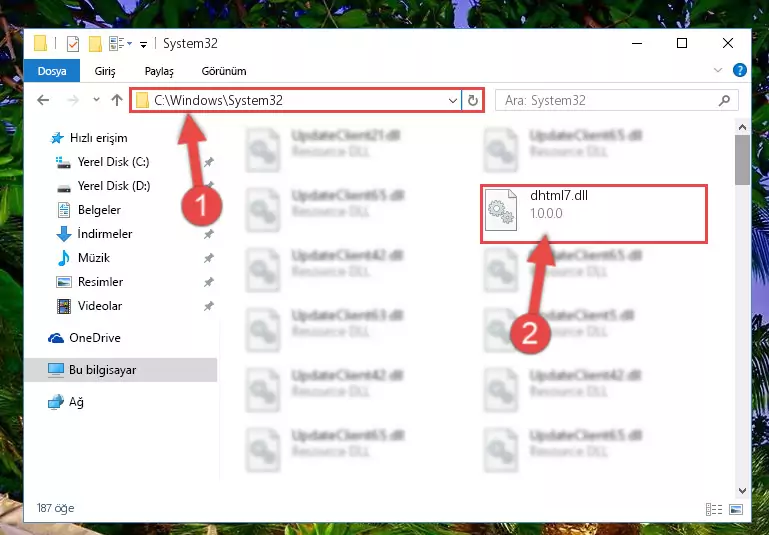The height and width of the screenshot is (535, 769).
Task: Click the New folder icon in title bar
Action: pyautogui.click(x=95, y=44)
